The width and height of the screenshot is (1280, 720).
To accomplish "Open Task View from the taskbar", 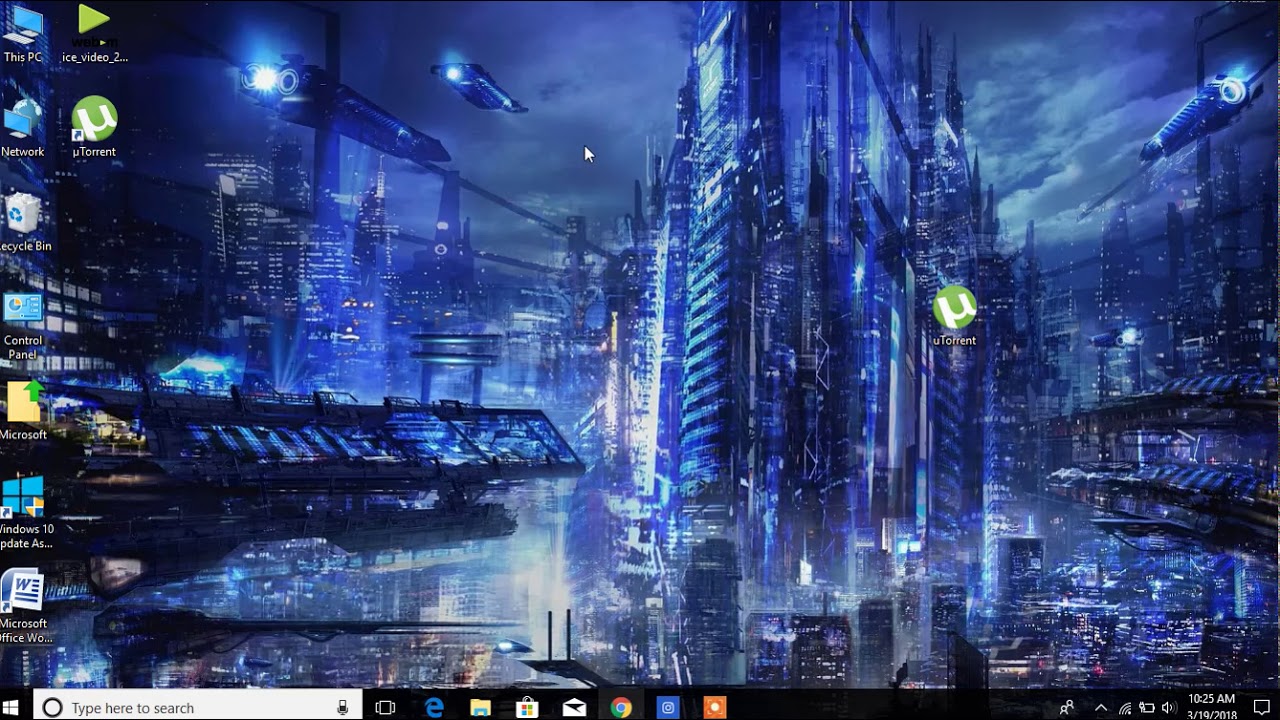I will pos(385,708).
